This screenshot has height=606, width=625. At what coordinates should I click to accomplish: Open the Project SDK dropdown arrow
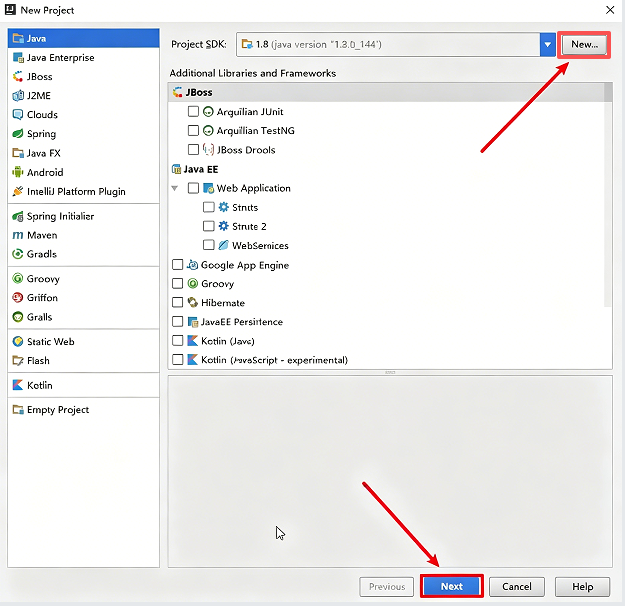548,44
